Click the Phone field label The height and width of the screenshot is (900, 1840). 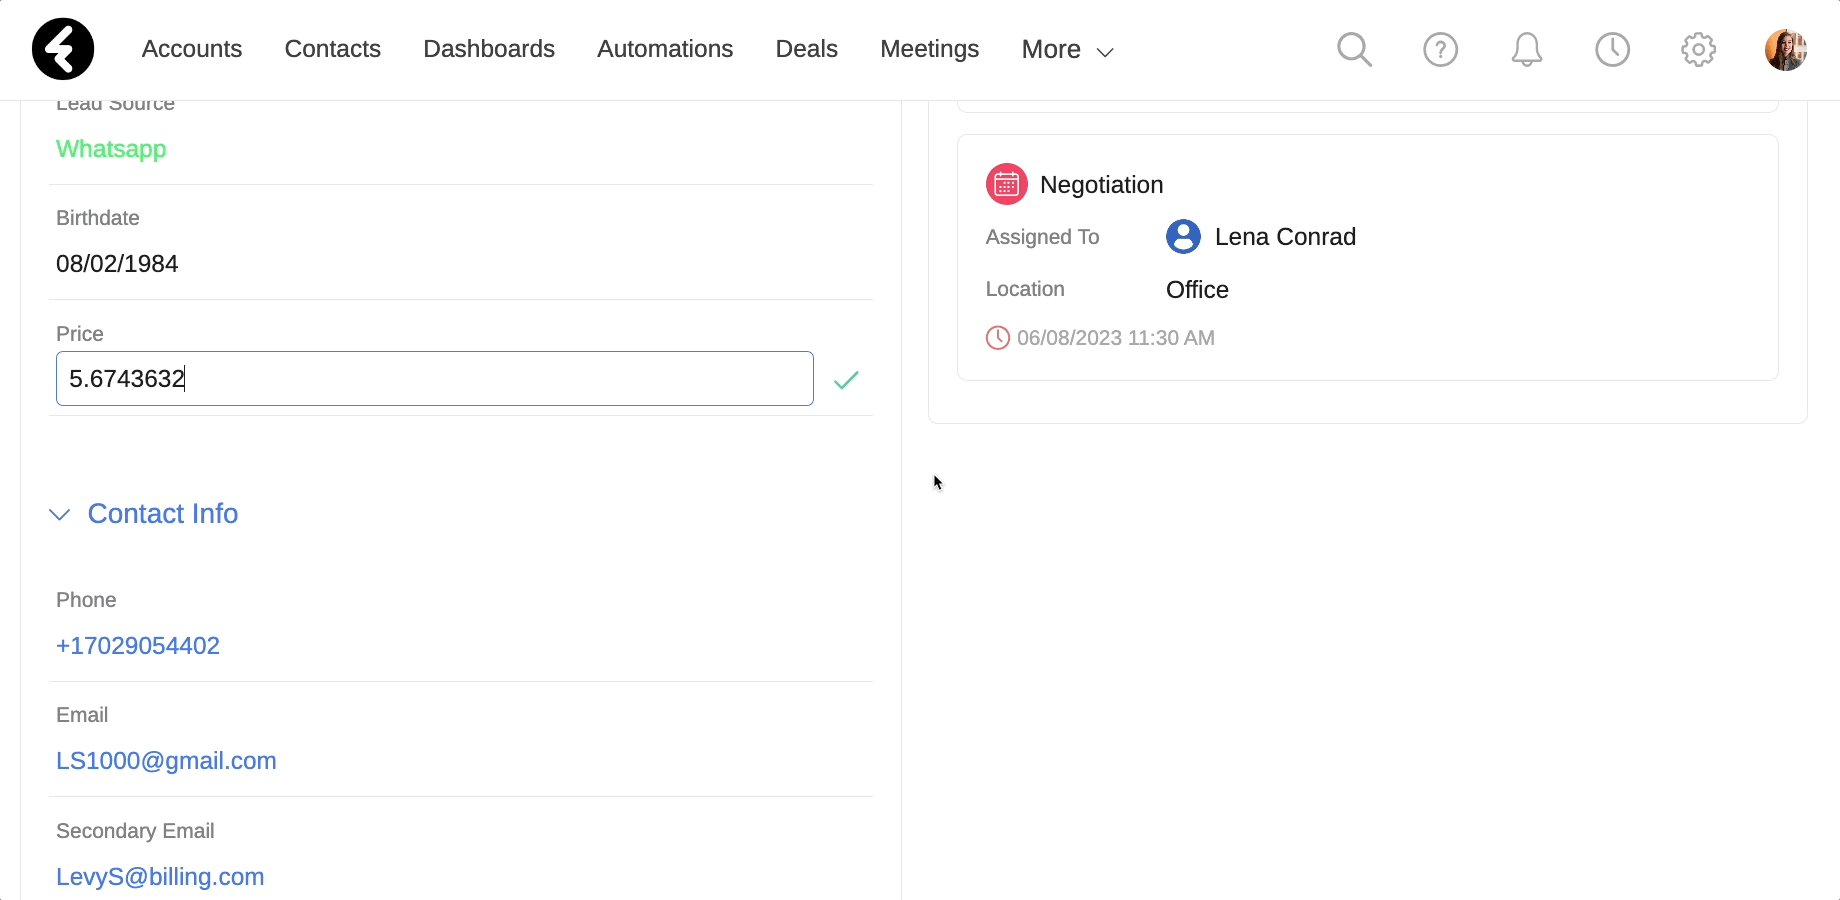[x=86, y=600]
